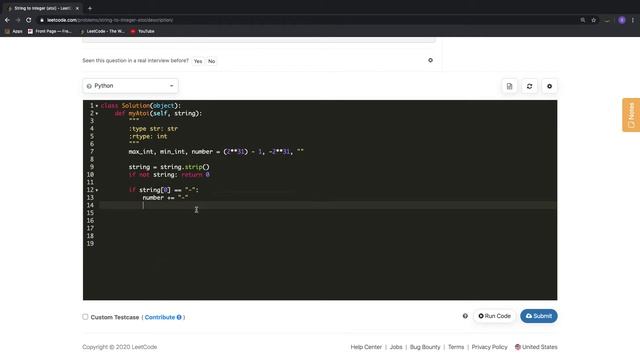Open the Privacy Policy footer link
The width and height of the screenshot is (640, 360).
click(489, 347)
